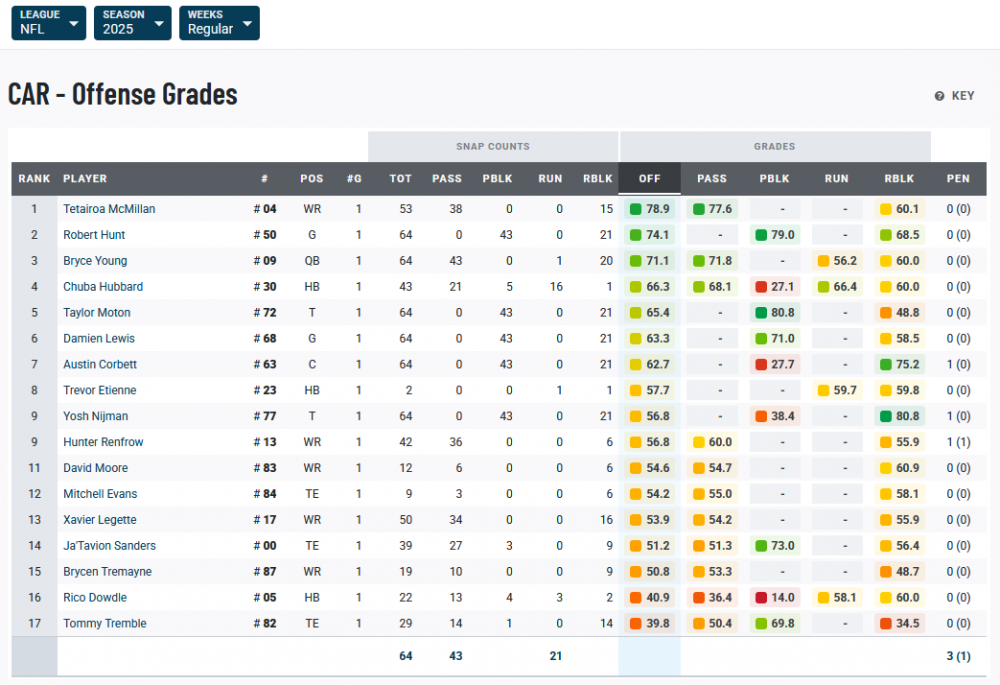
Task: Sort table by OFF grade column
Action: pos(650,179)
